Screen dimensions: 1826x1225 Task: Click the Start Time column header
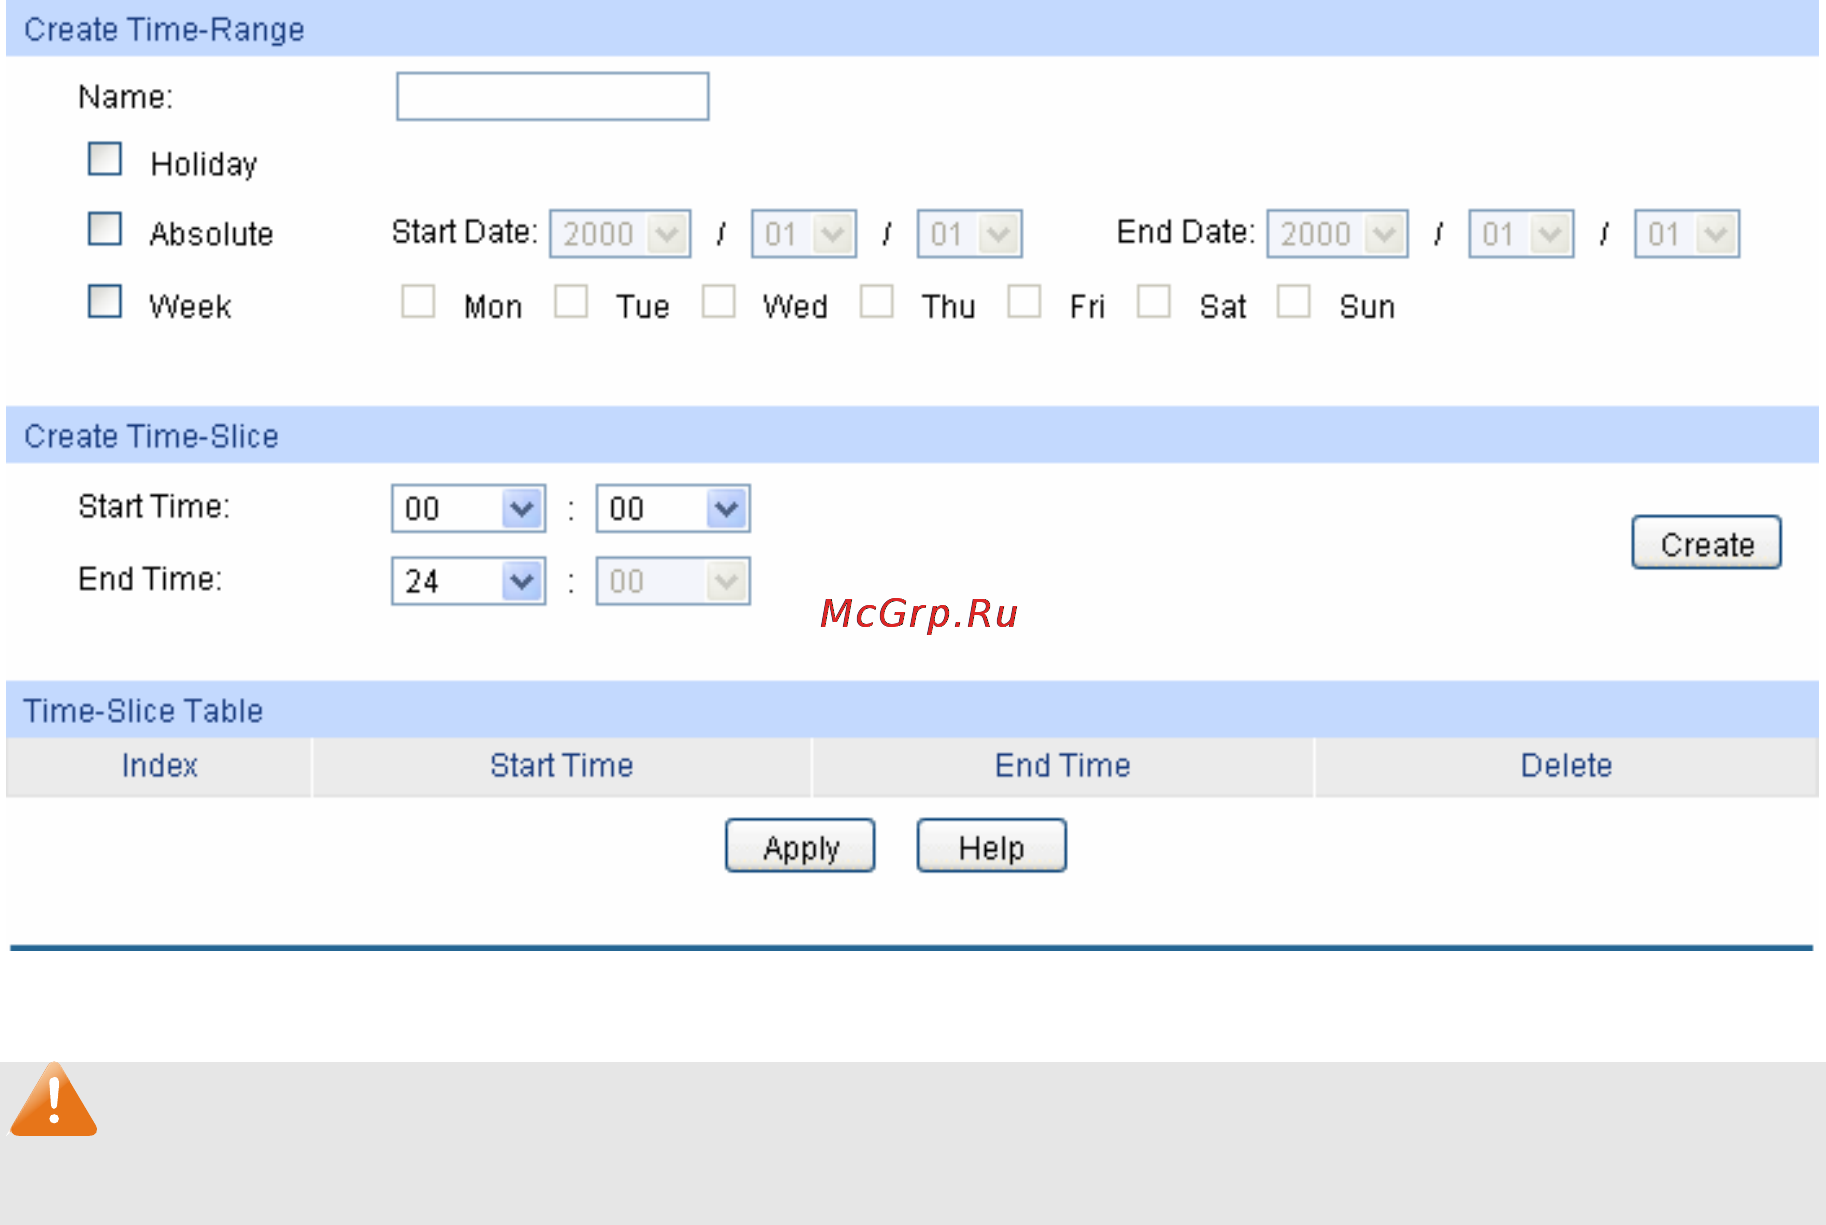point(562,766)
